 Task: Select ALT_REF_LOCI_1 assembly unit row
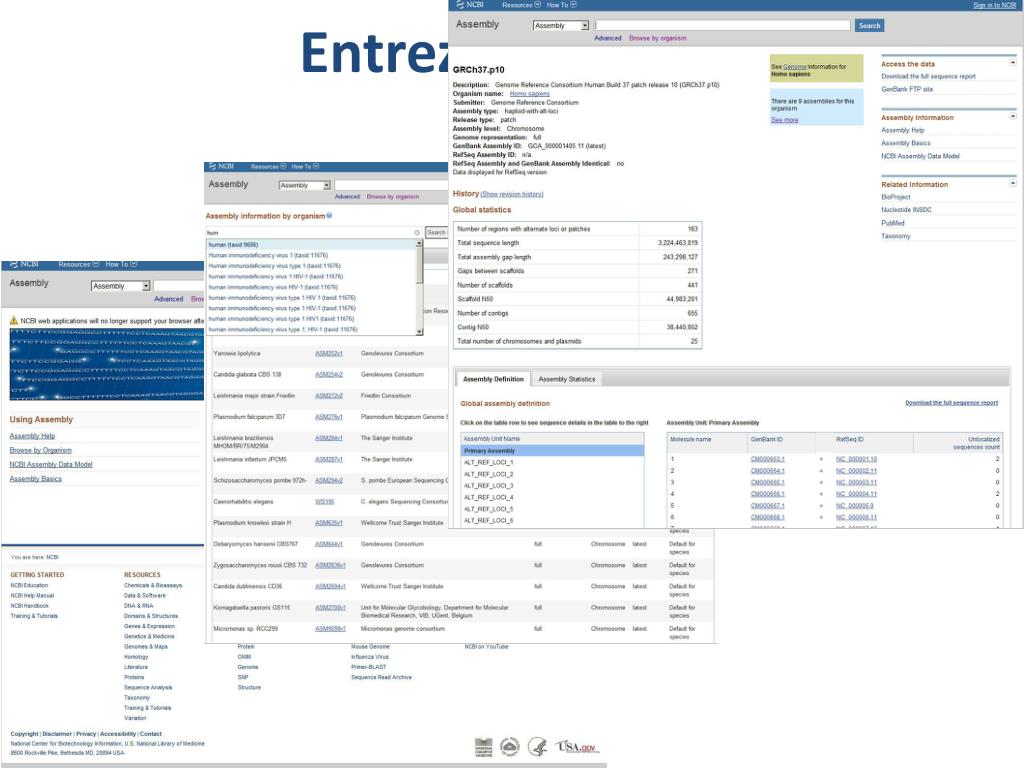click(x=552, y=462)
